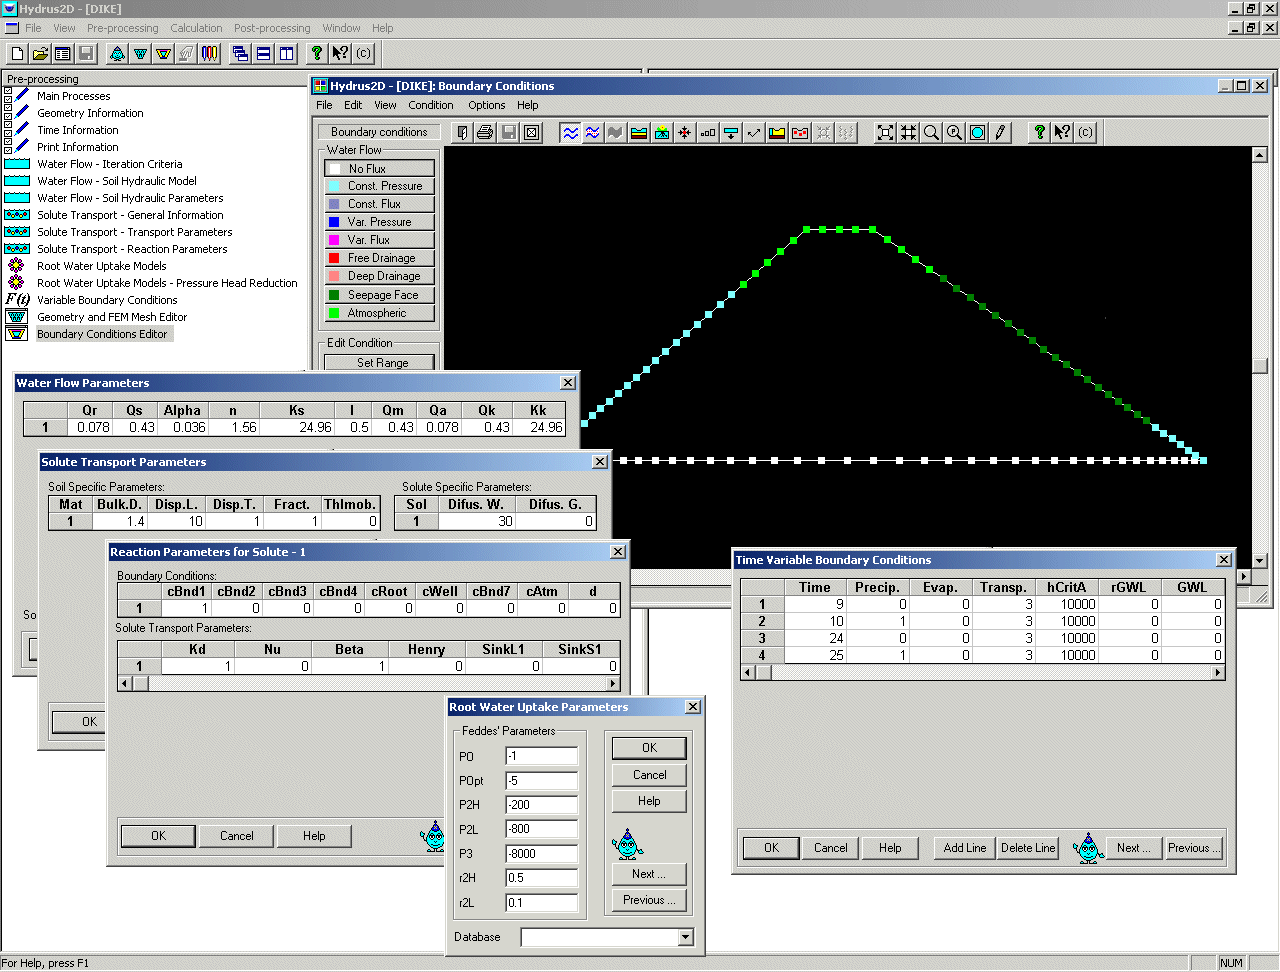This screenshot has width=1280, height=972.
Task: Click Cancel in Reaction Parameters dialog
Action: tap(236, 836)
